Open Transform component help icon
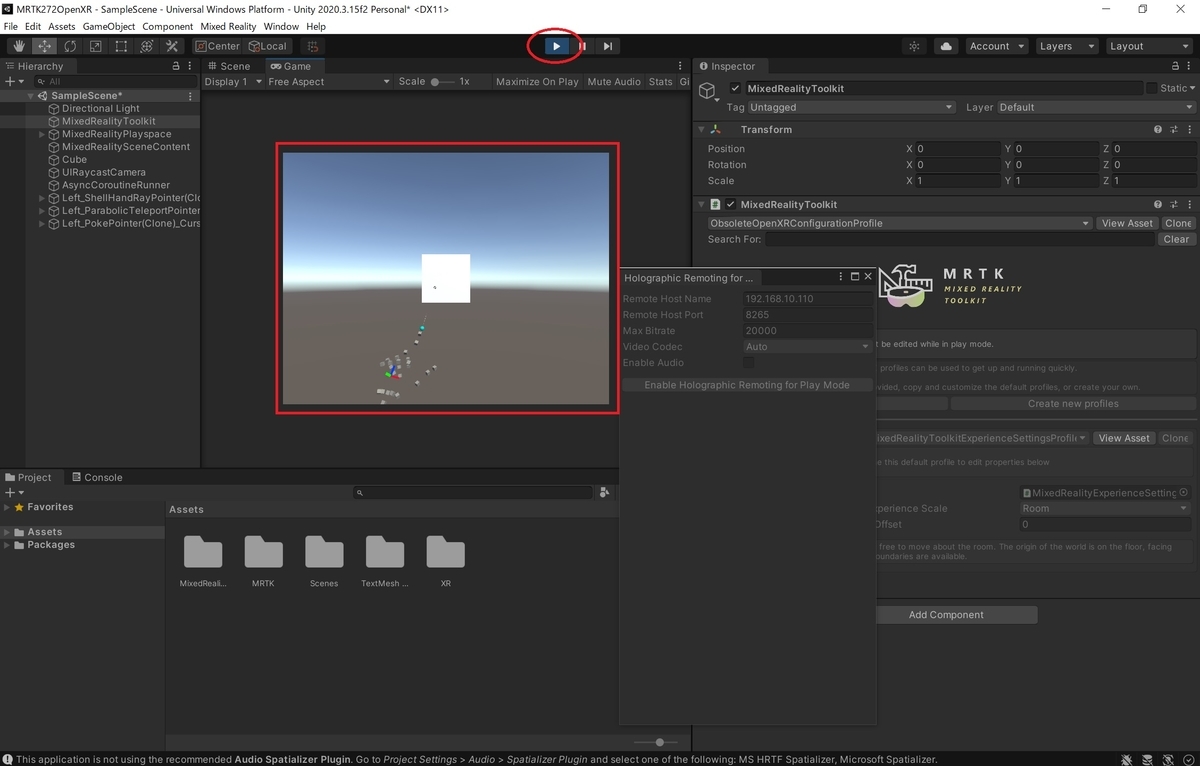The image size is (1200, 766). click(x=1158, y=129)
